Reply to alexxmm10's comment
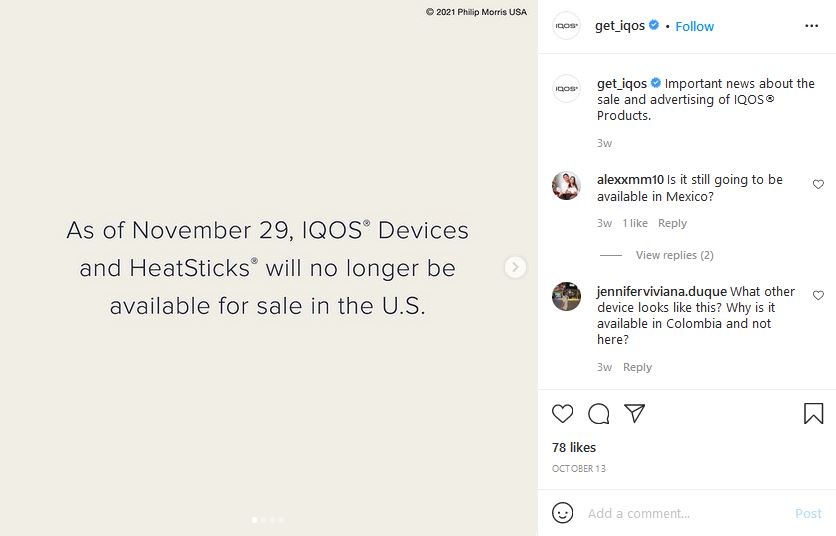836x536 pixels. 672,223
